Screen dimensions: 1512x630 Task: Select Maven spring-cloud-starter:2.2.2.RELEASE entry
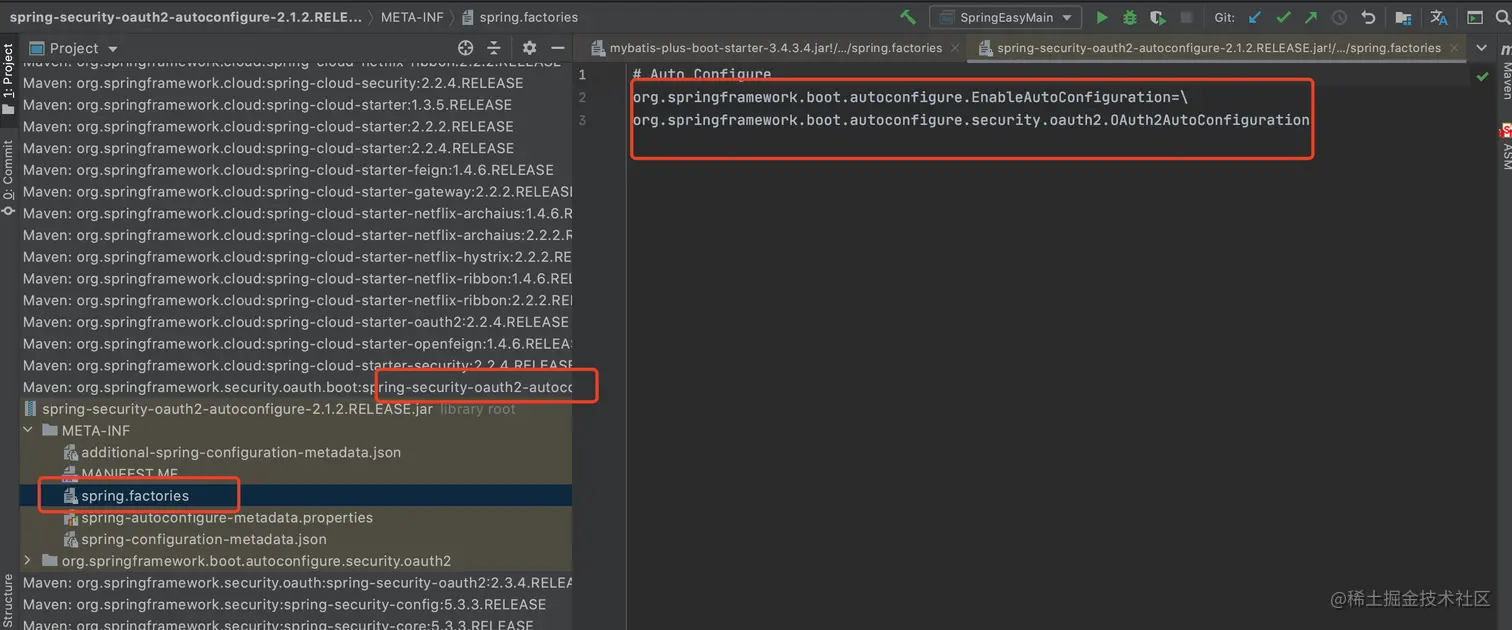(296, 127)
